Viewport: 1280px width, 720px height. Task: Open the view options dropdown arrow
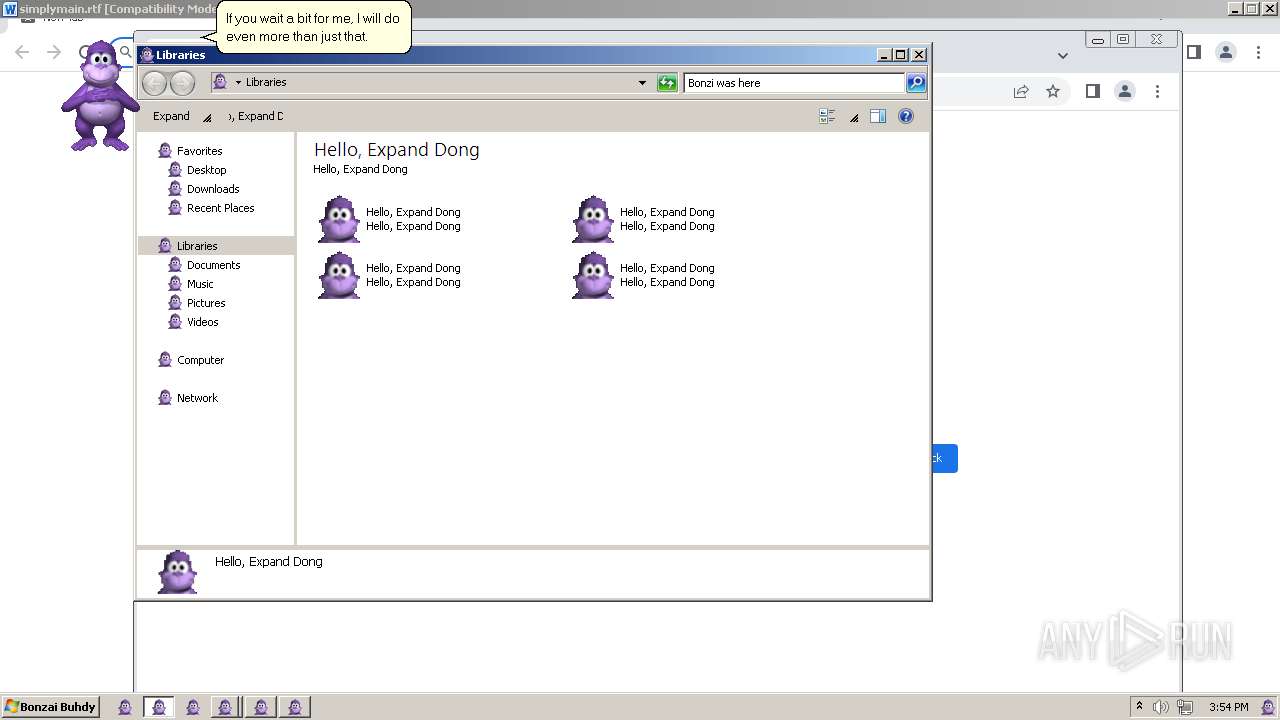(x=854, y=117)
